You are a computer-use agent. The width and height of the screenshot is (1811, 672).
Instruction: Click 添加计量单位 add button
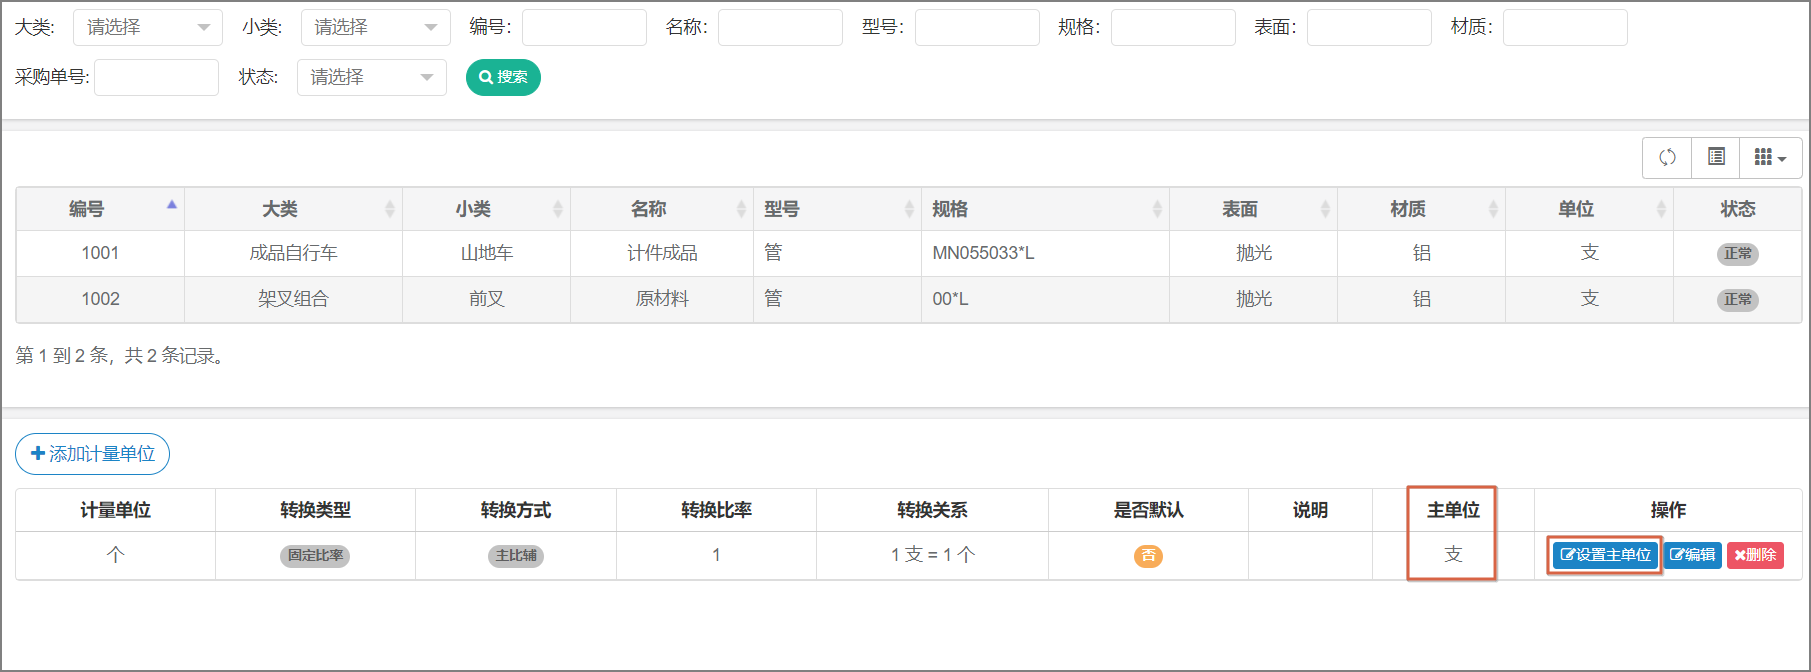(93, 454)
